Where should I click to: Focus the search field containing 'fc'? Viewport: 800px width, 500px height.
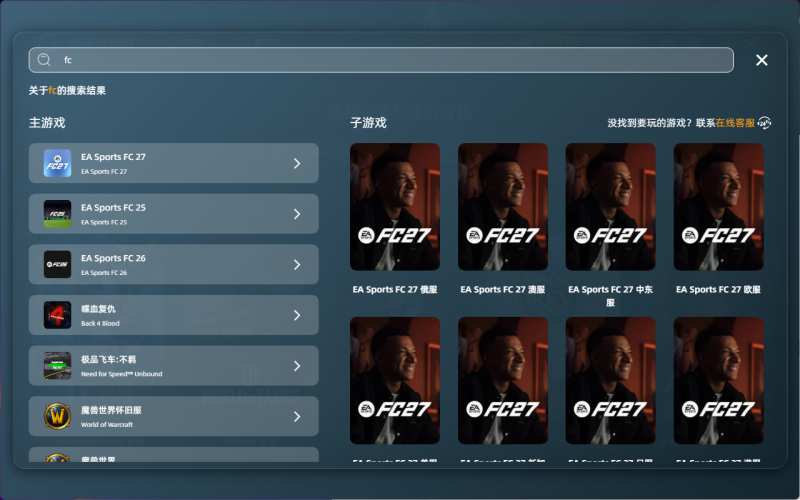click(x=381, y=60)
